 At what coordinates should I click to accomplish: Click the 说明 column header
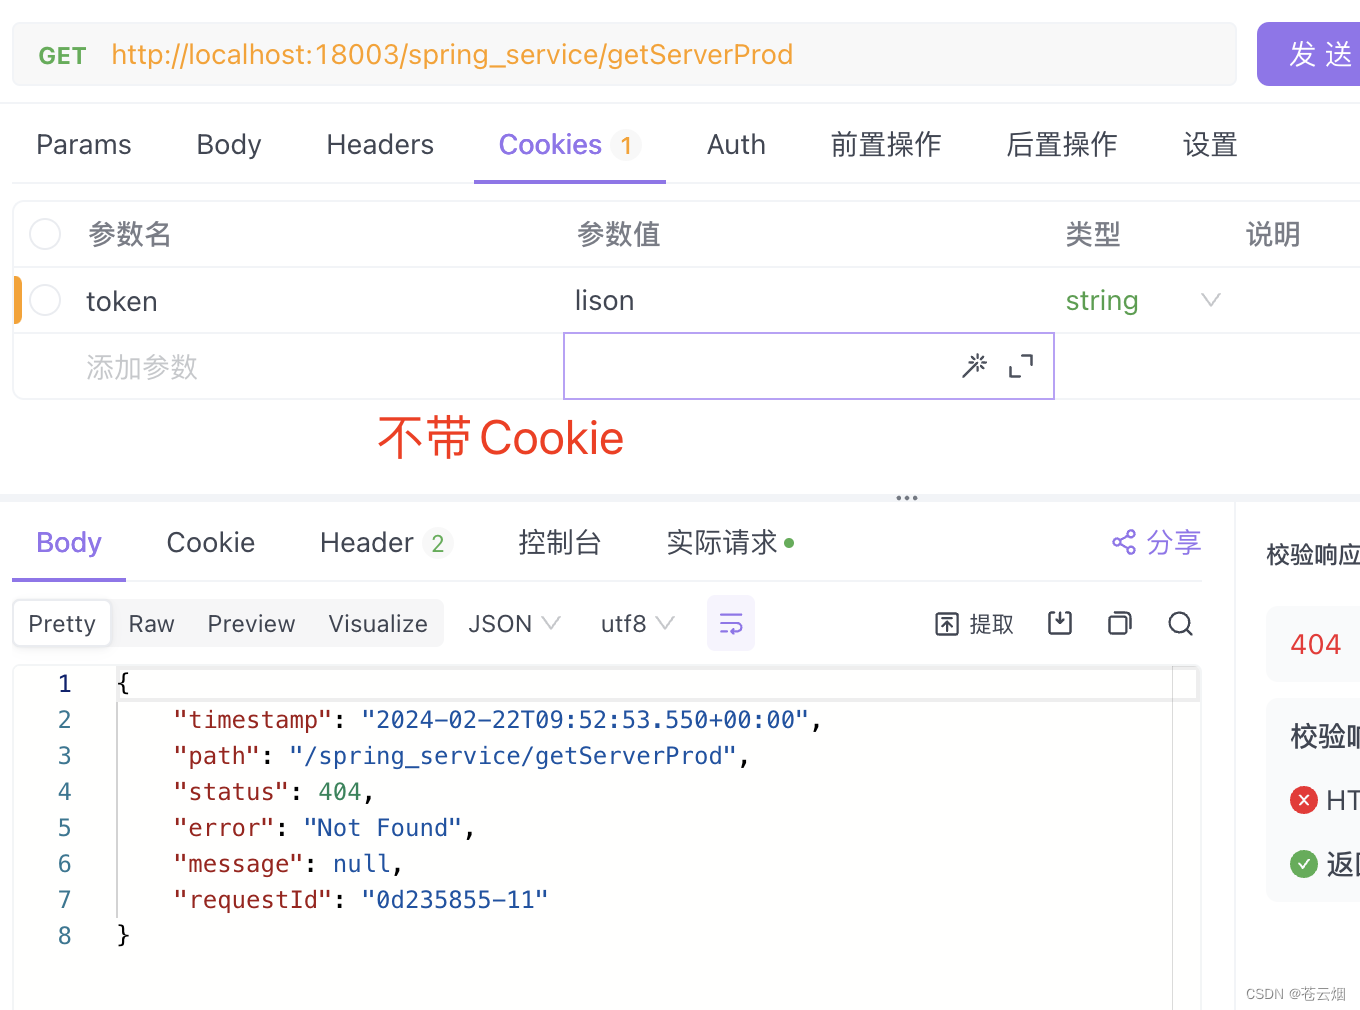pyautogui.click(x=1272, y=234)
